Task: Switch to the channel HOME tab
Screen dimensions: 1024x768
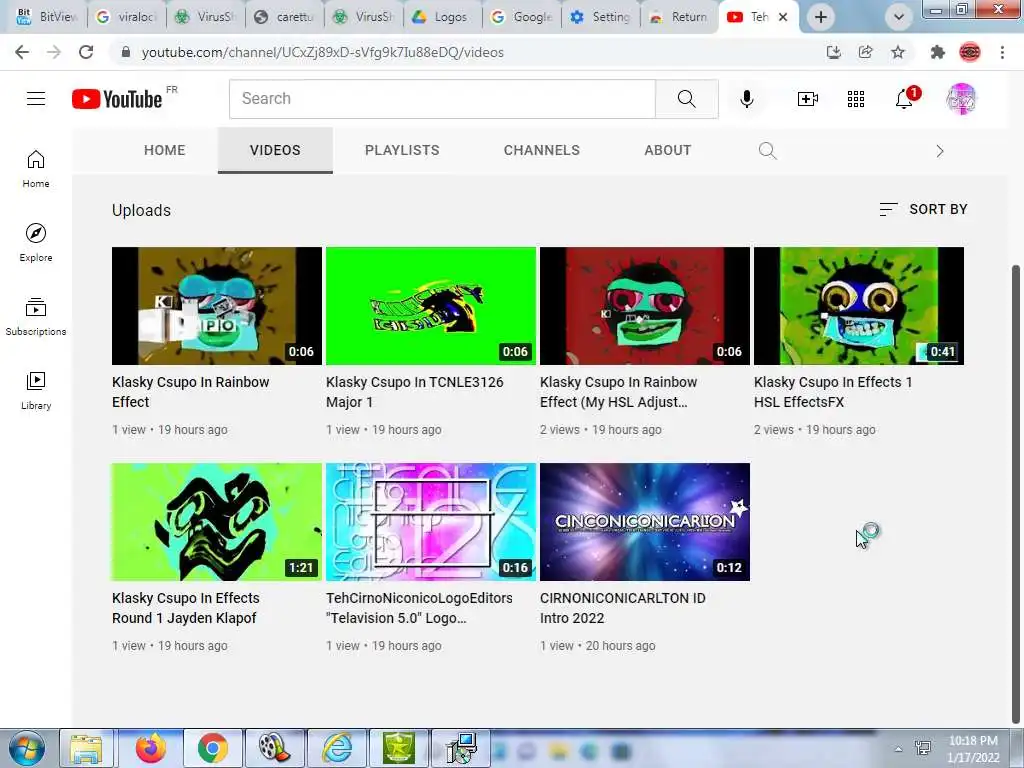Action: tap(165, 150)
